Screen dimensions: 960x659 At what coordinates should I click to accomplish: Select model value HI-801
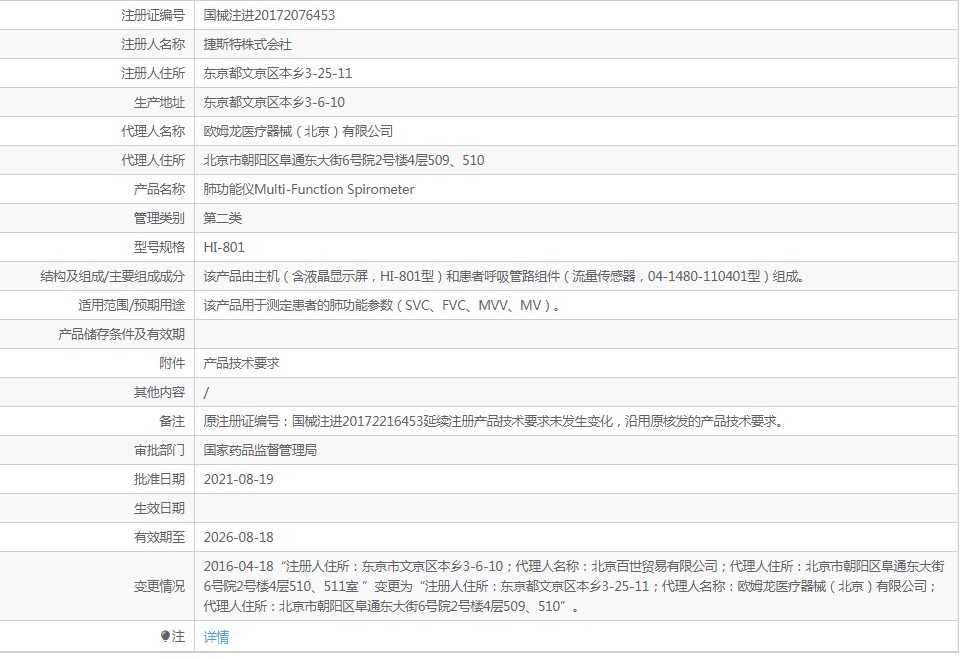(224, 247)
